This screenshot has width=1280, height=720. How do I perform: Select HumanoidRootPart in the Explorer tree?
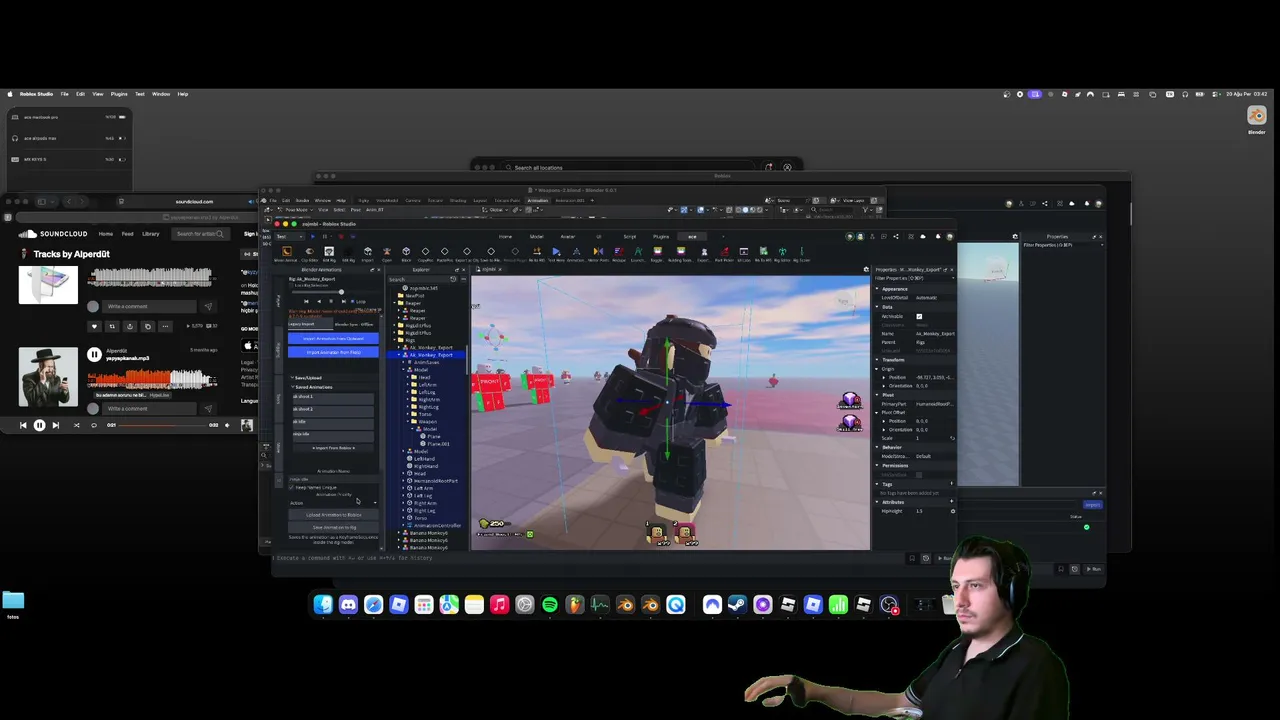pos(436,481)
